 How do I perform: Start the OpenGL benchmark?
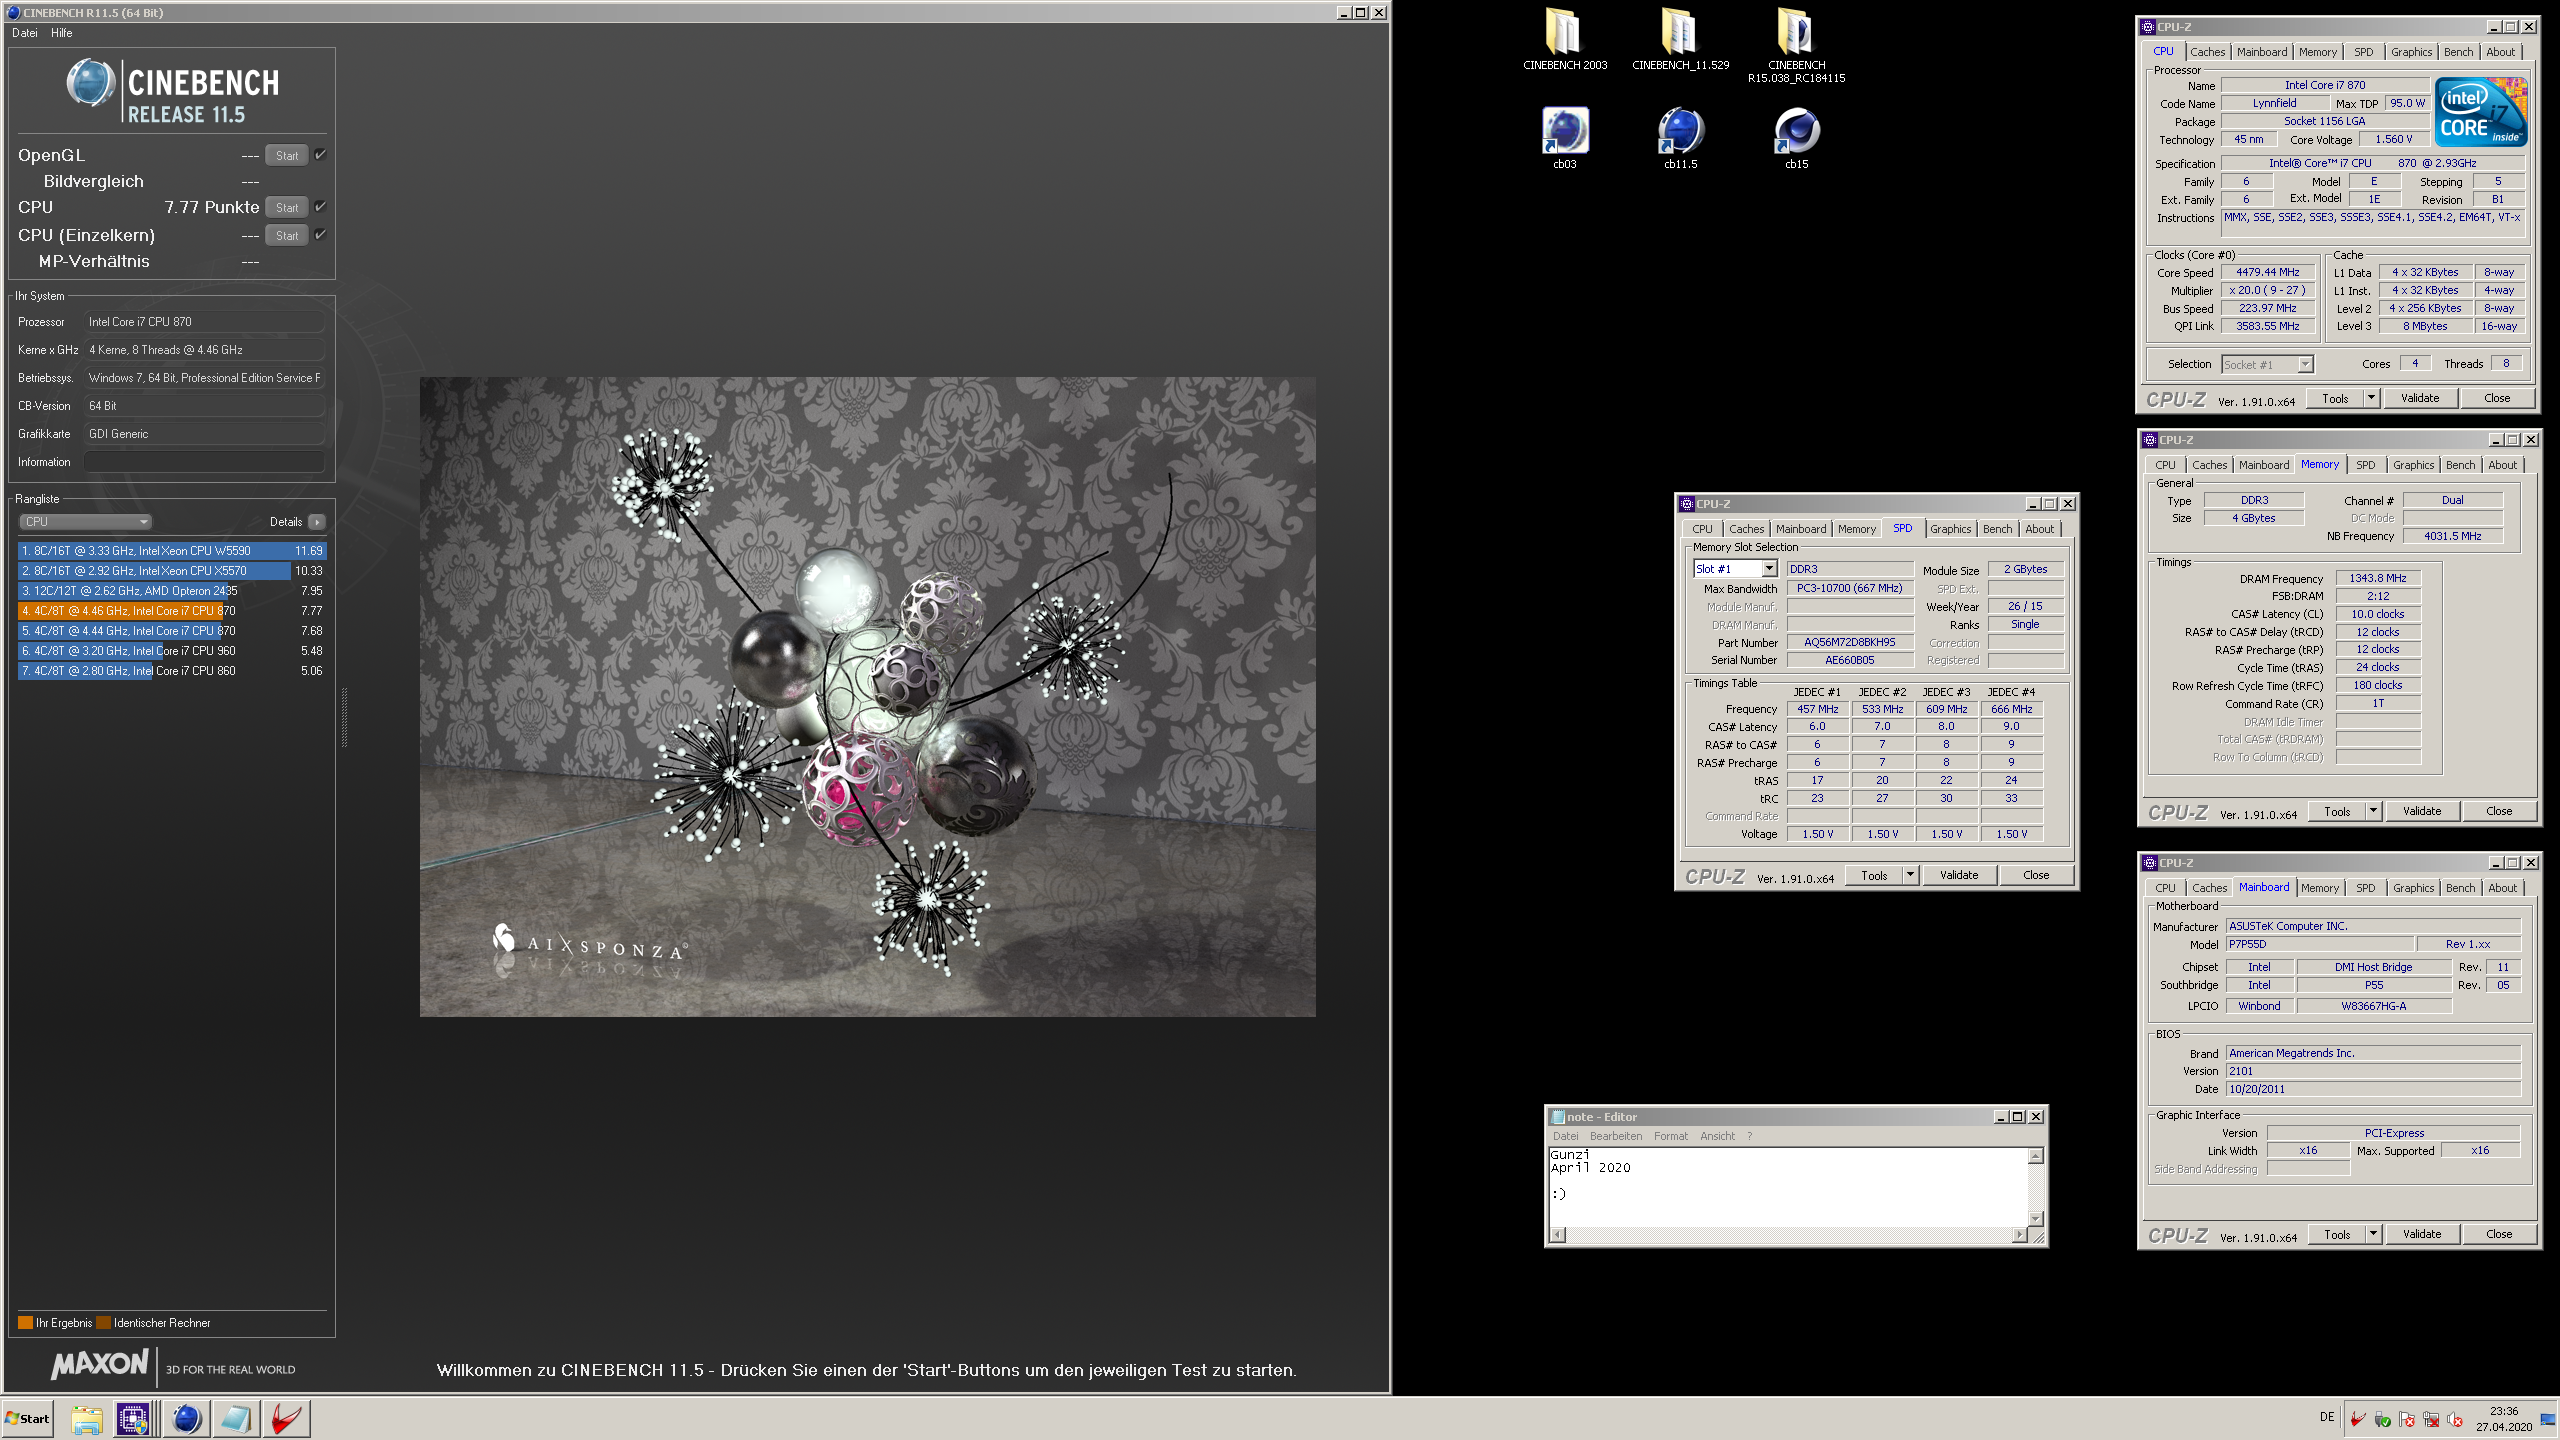pos(287,156)
